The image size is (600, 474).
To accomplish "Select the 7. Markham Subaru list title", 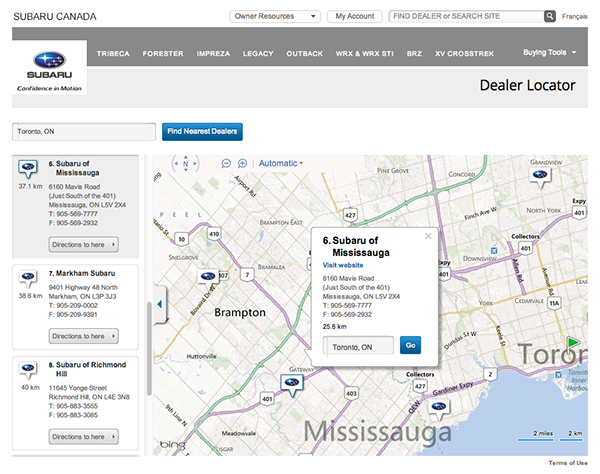I will tap(82, 273).
